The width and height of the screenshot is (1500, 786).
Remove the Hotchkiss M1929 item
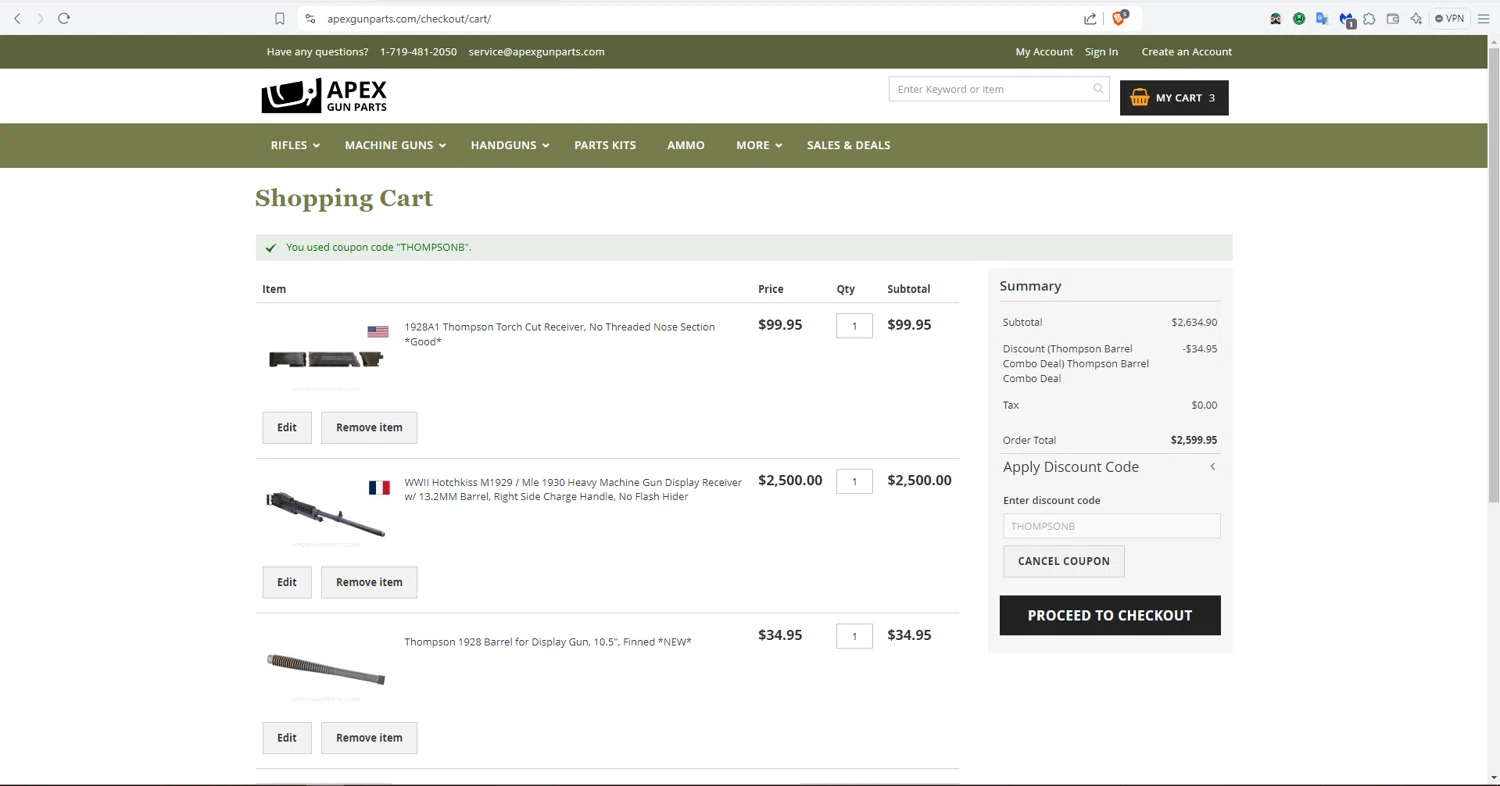coord(369,582)
